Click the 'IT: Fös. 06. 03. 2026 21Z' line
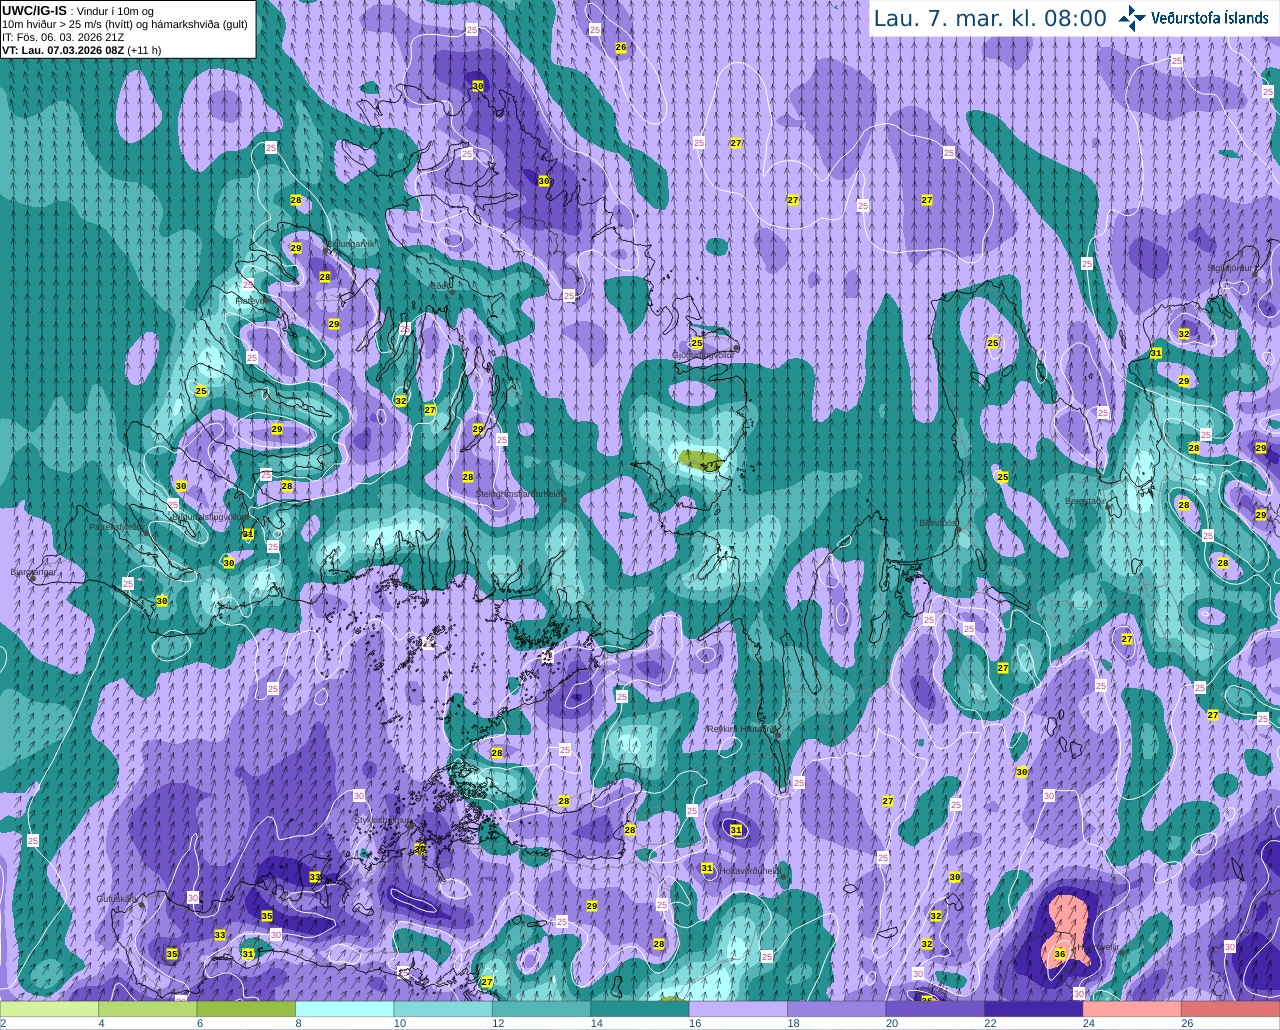This screenshot has height=1030, width=1280. [x=63, y=37]
